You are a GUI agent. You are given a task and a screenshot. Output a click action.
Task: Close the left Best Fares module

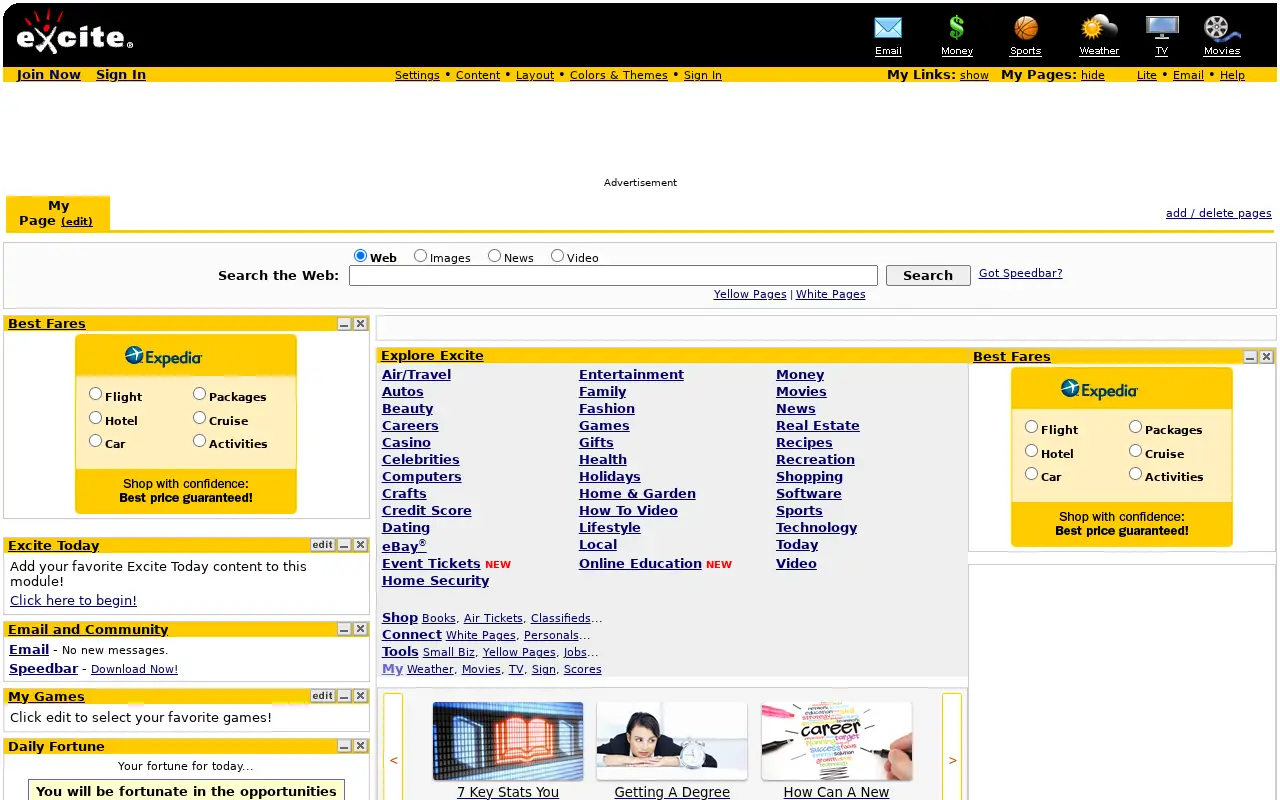pos(360,324)
